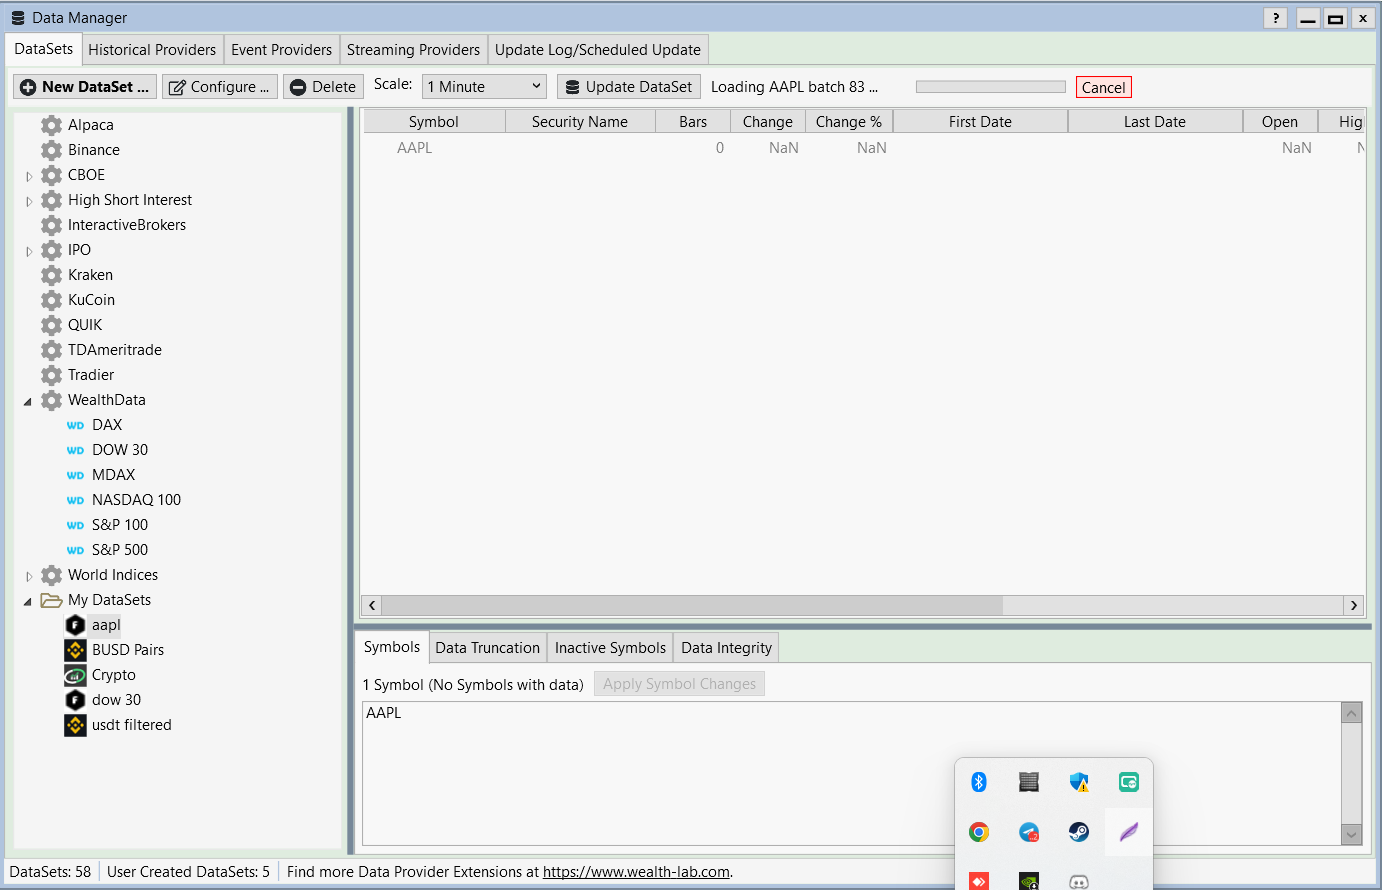Click the WD icon beside NASDAQ 100

tap(75, 500)
